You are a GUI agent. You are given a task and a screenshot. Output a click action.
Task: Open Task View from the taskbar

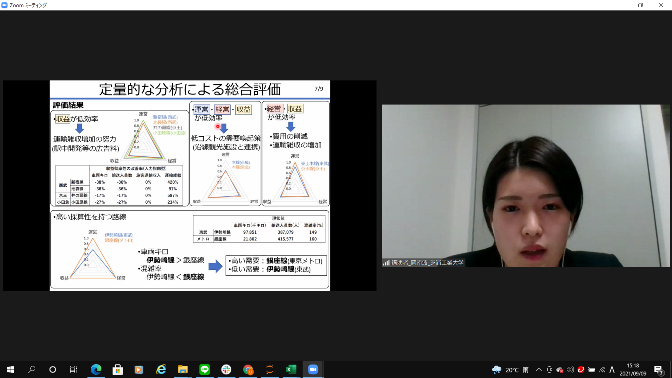point(73,369)
